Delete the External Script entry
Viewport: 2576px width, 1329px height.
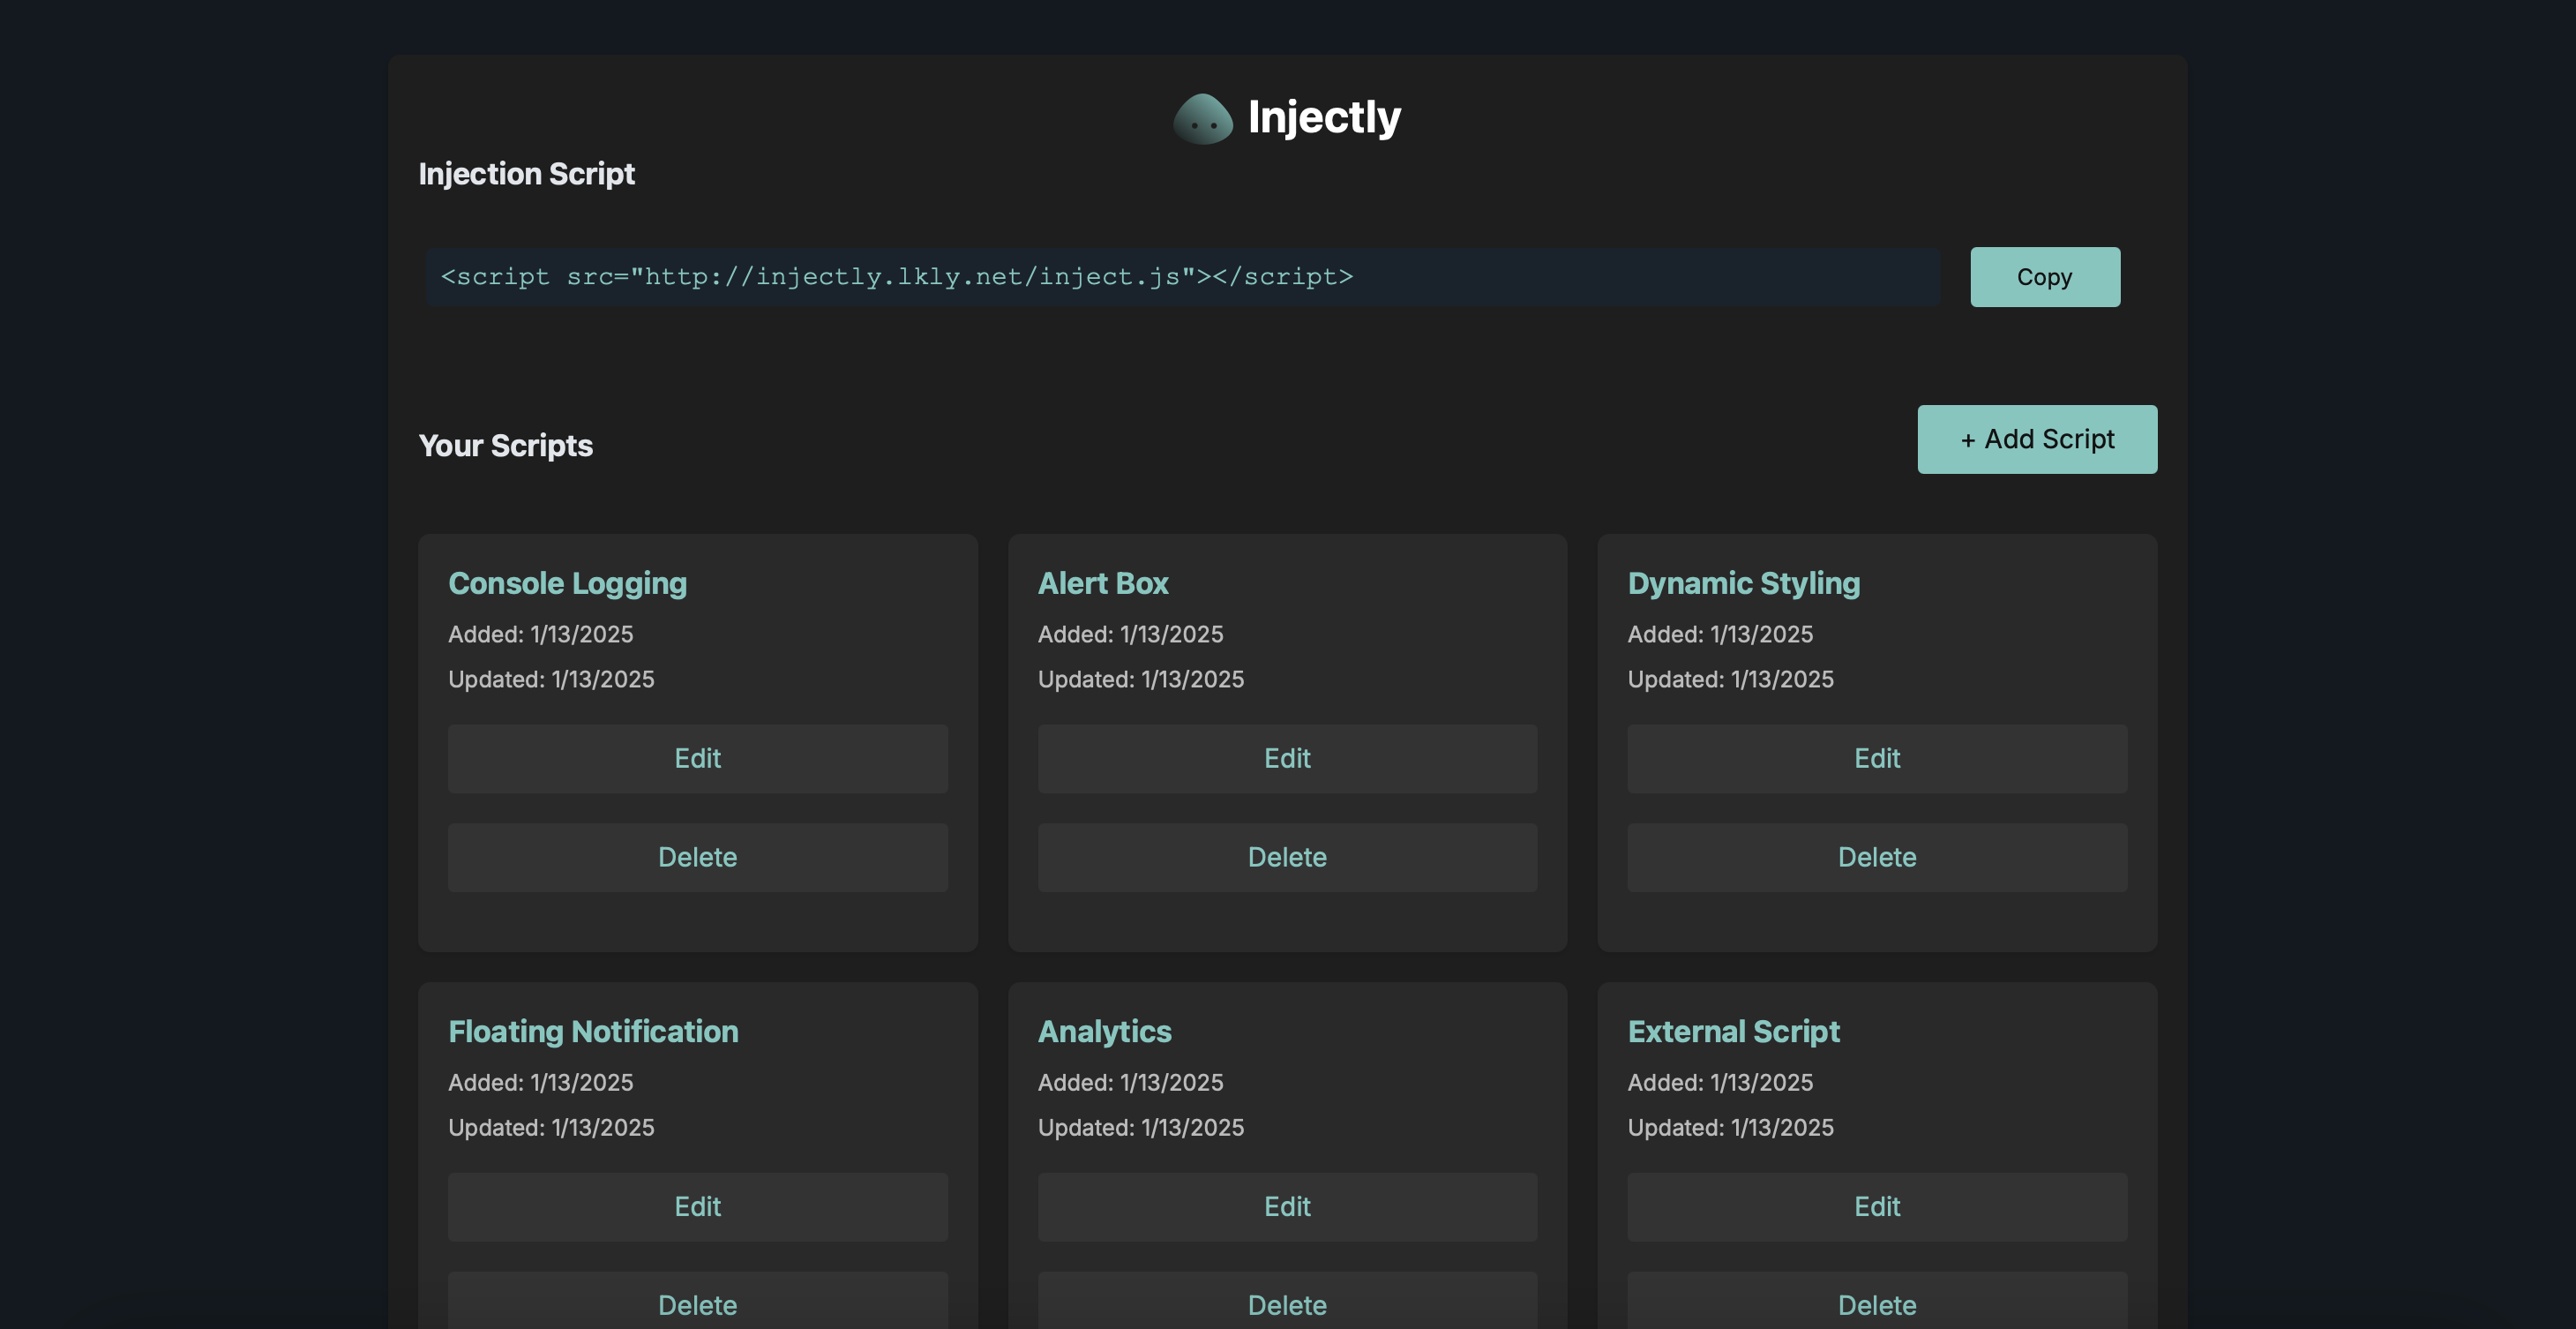click(1876, 1305)
